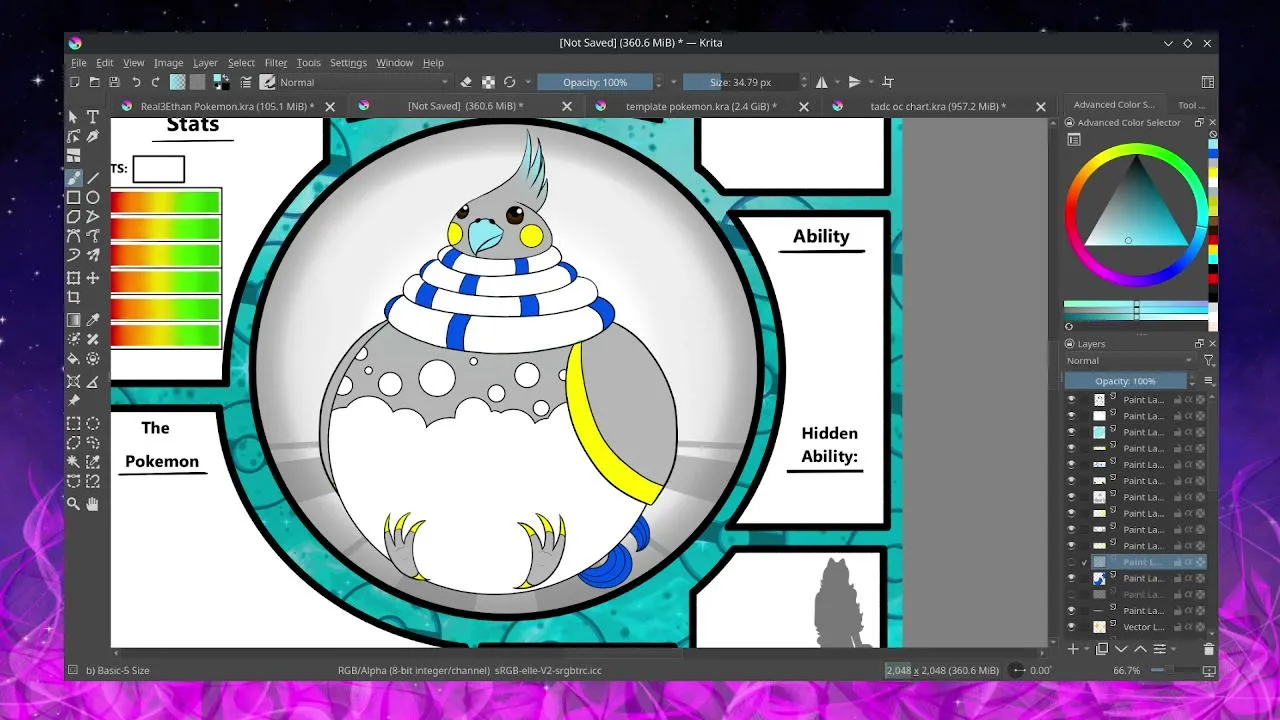Viewport: 1280px width, 720px height.
Task: Toggle Eraser mode in toolbar
Action: click(466, 82)
